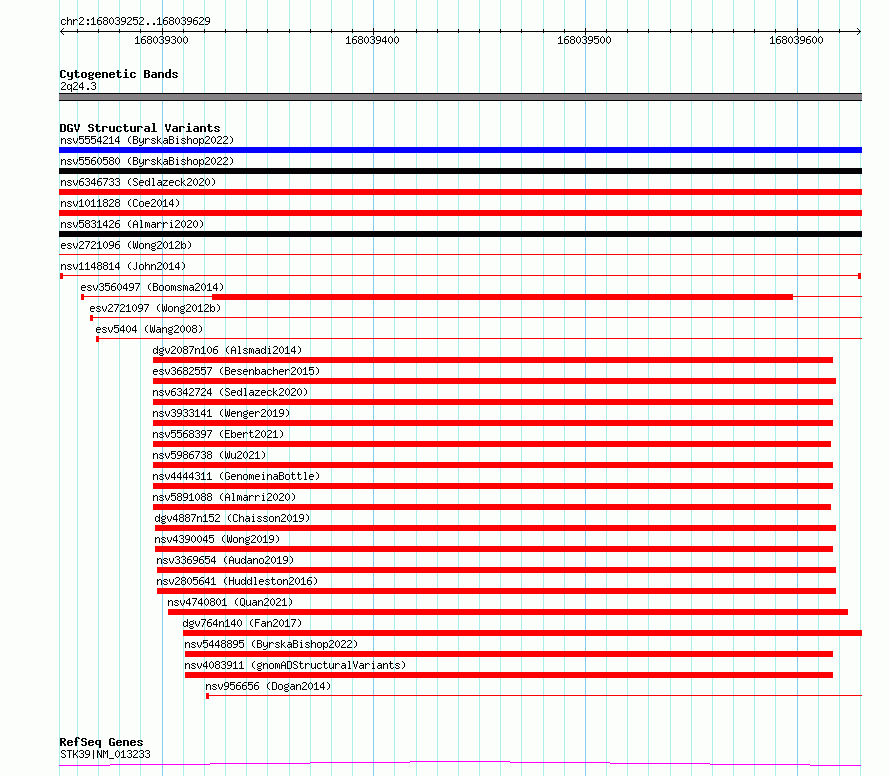This screenshot has width=890, height=776.
Task: Open nsv4083911 (gnomADStructuralVariants) variant
Action: (x=295, y=665)
